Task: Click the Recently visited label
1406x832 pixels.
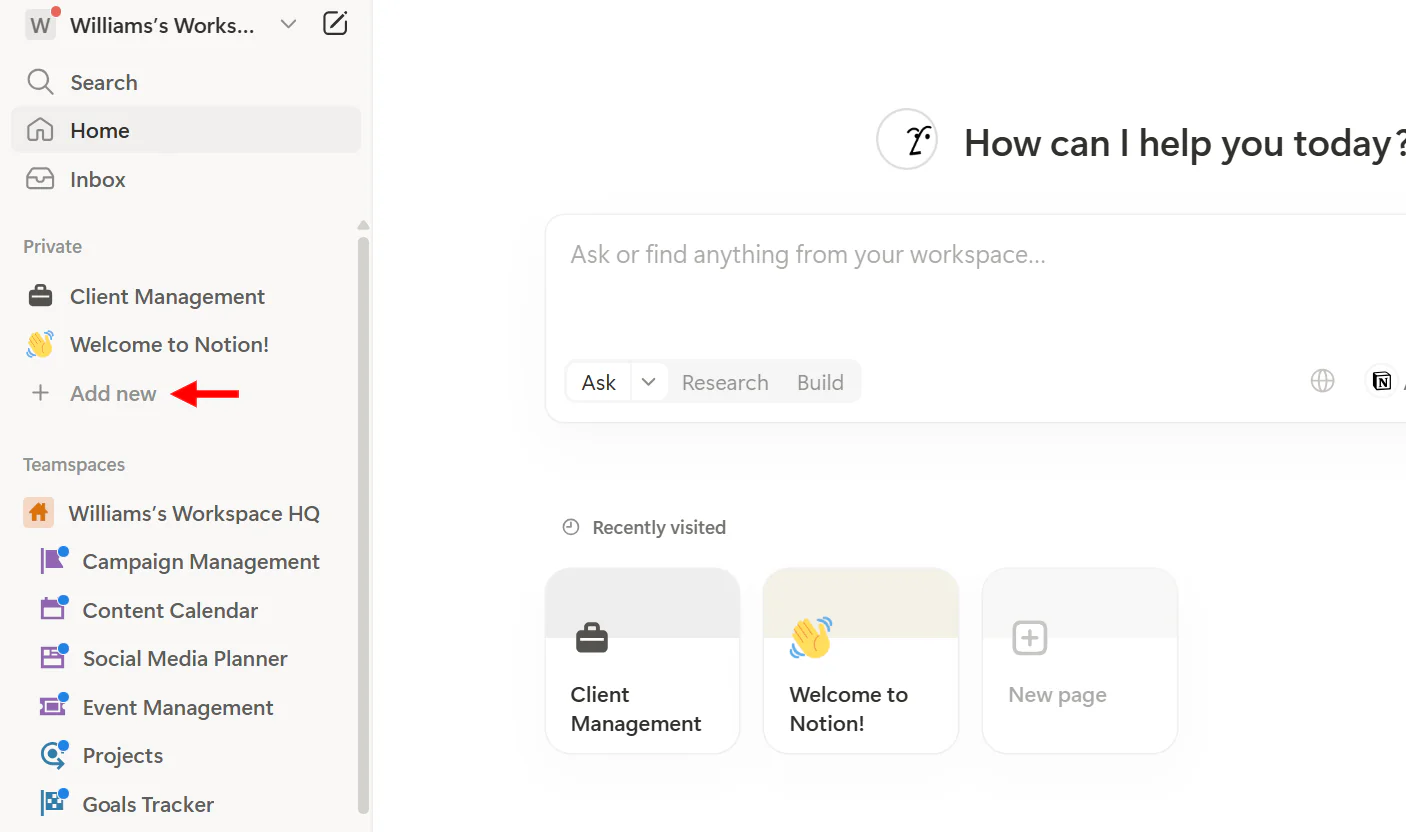Action: pos(659,527)
